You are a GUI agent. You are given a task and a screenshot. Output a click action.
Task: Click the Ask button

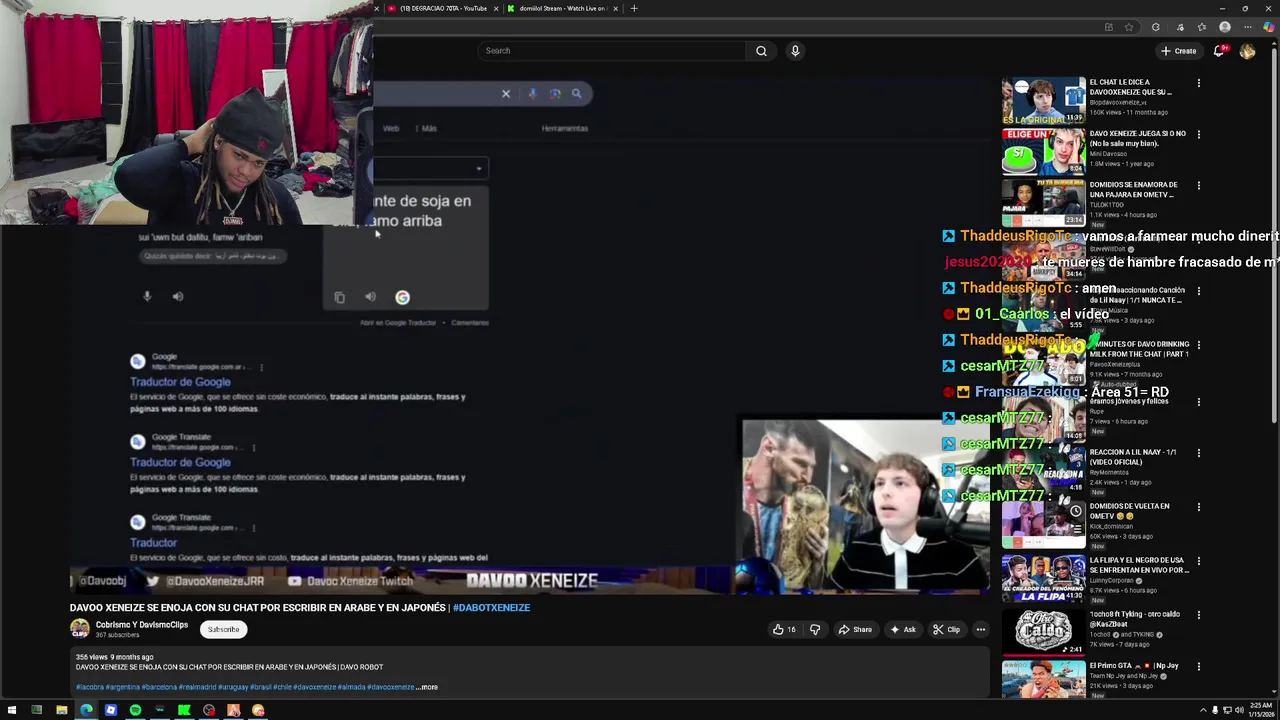click(901, 629)
